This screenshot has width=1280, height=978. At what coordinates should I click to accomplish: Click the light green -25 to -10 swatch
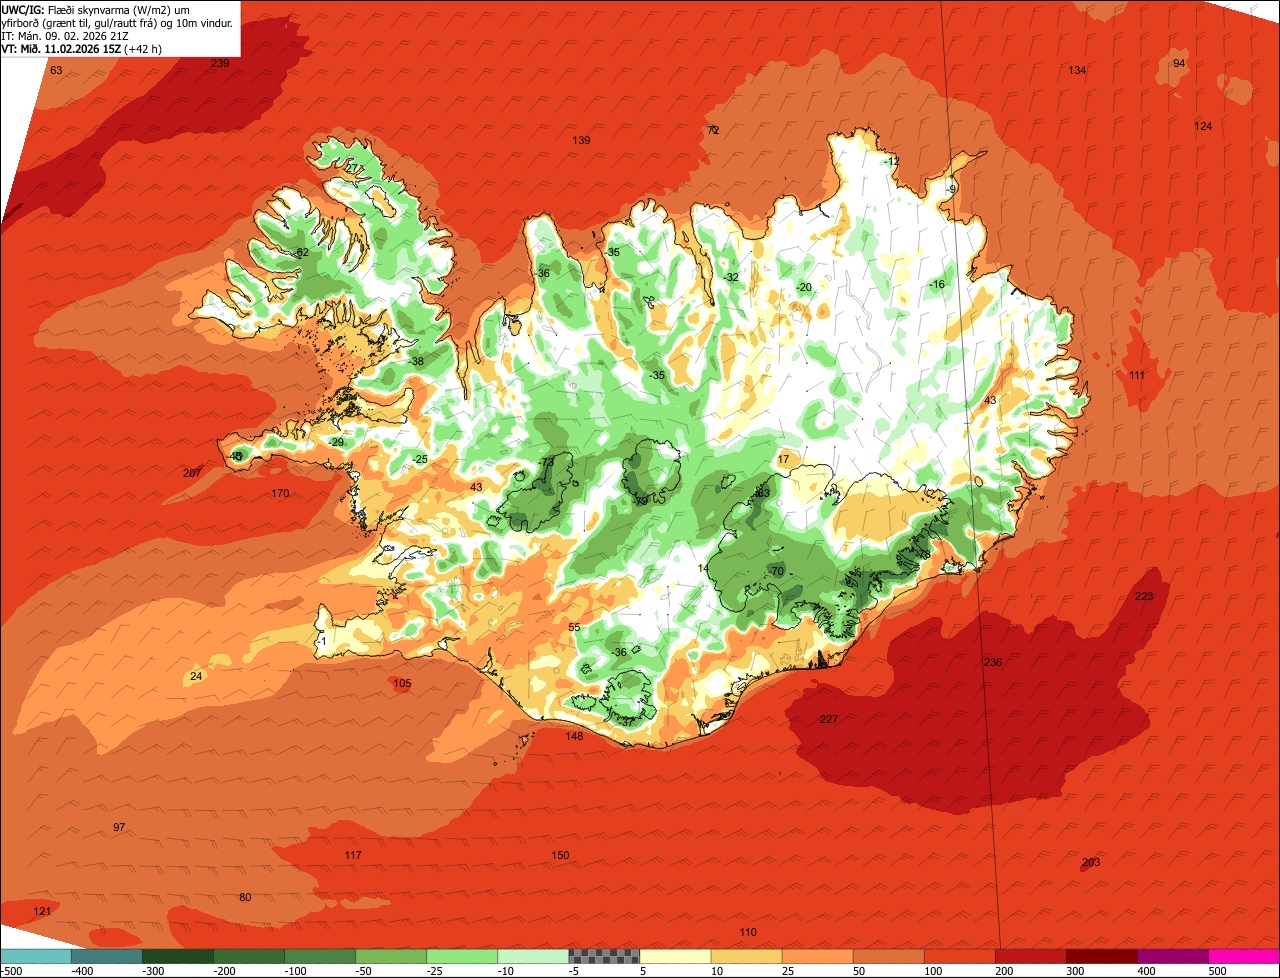(x=462, y=956)
